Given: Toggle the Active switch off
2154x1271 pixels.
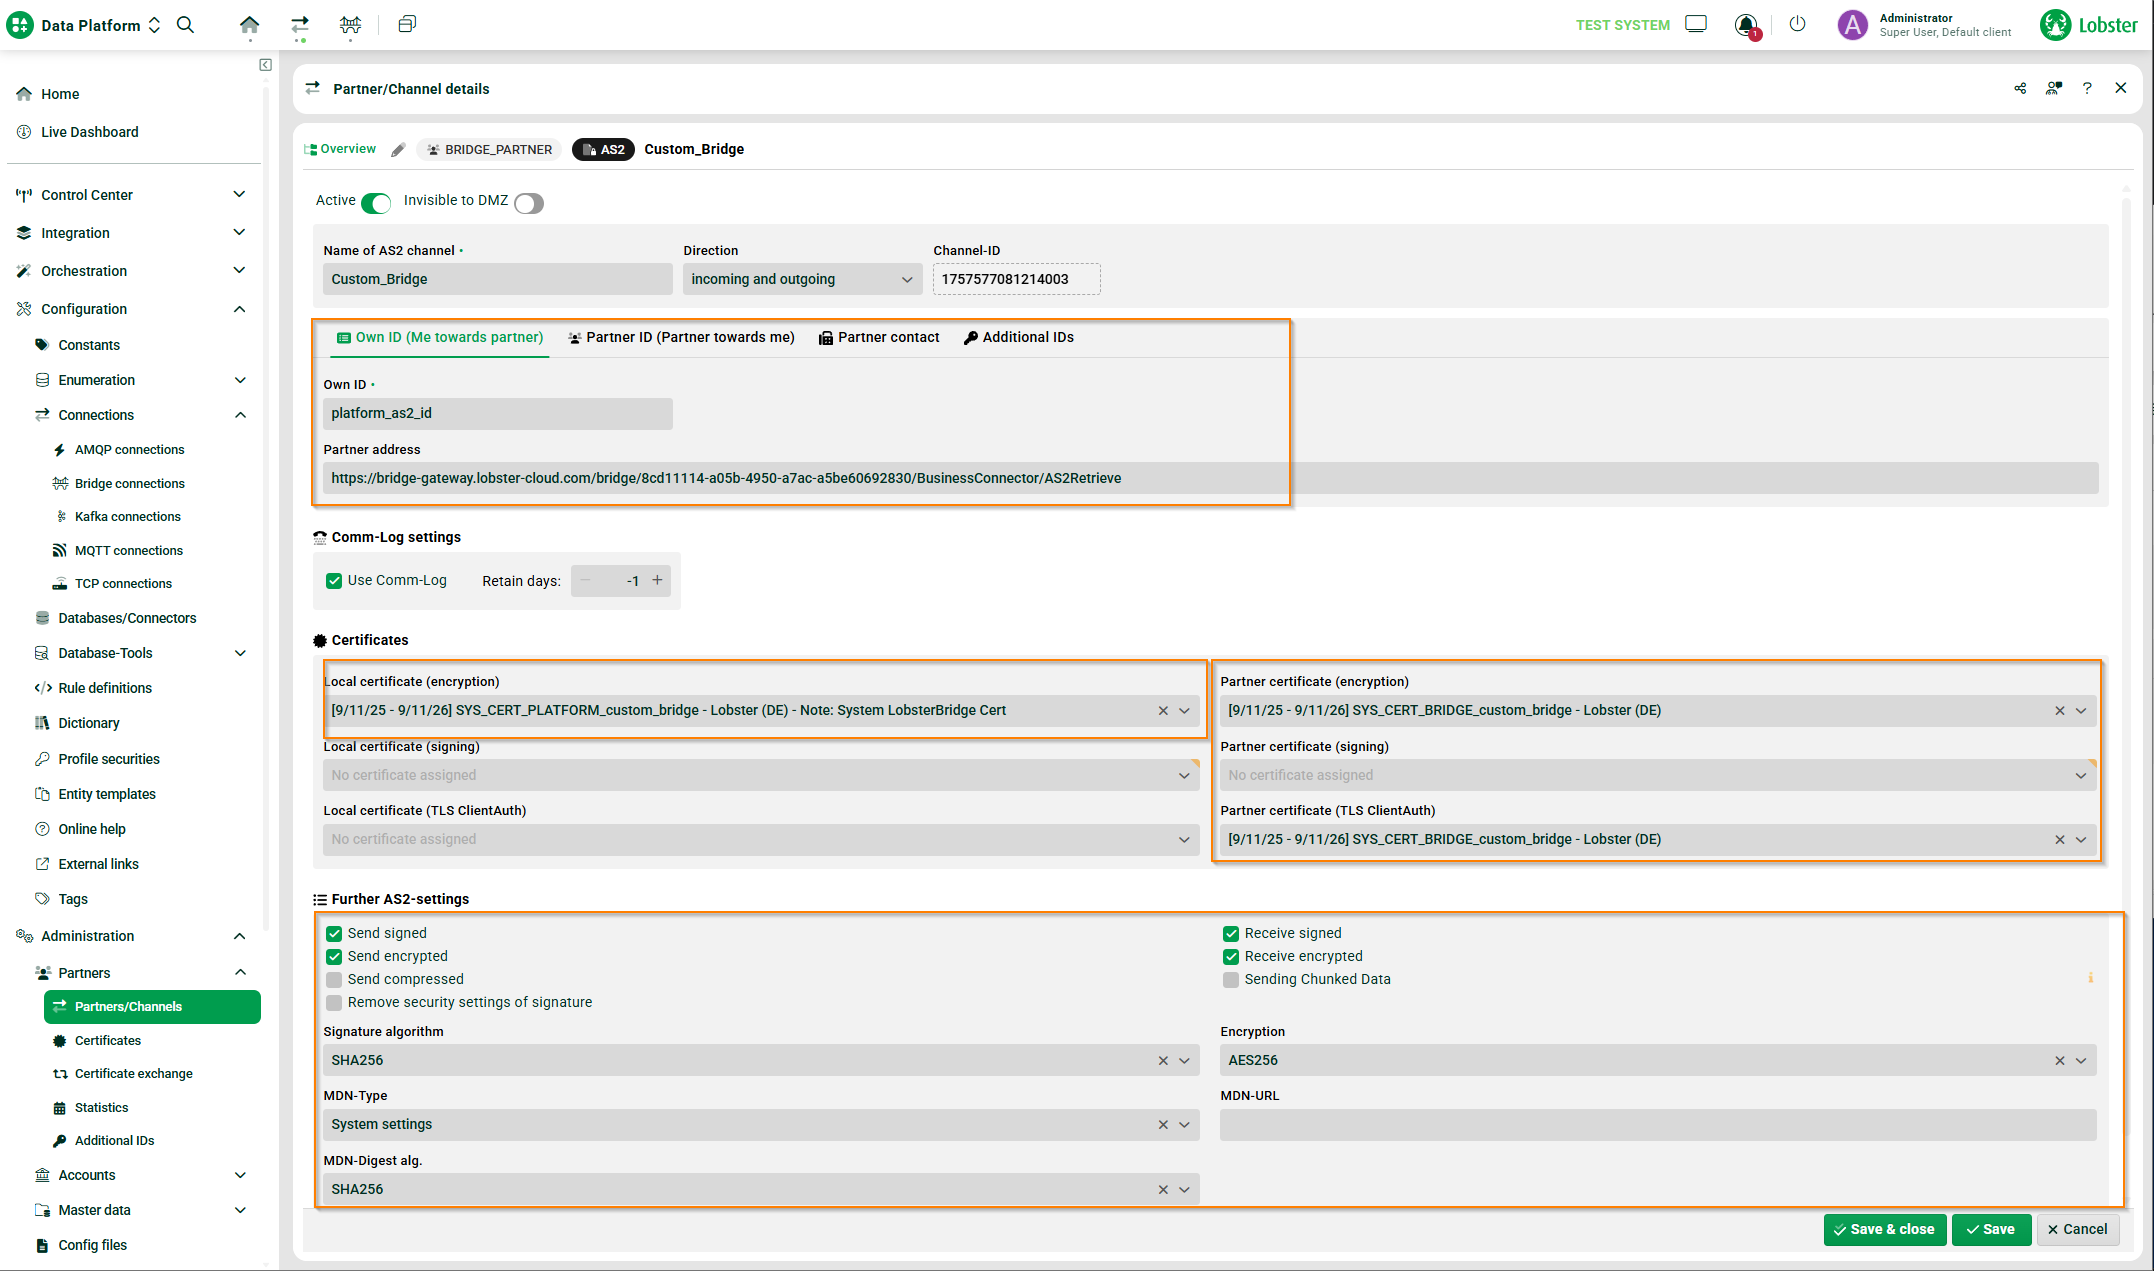Looking at the screenshot, I should [x=376, y=203].
